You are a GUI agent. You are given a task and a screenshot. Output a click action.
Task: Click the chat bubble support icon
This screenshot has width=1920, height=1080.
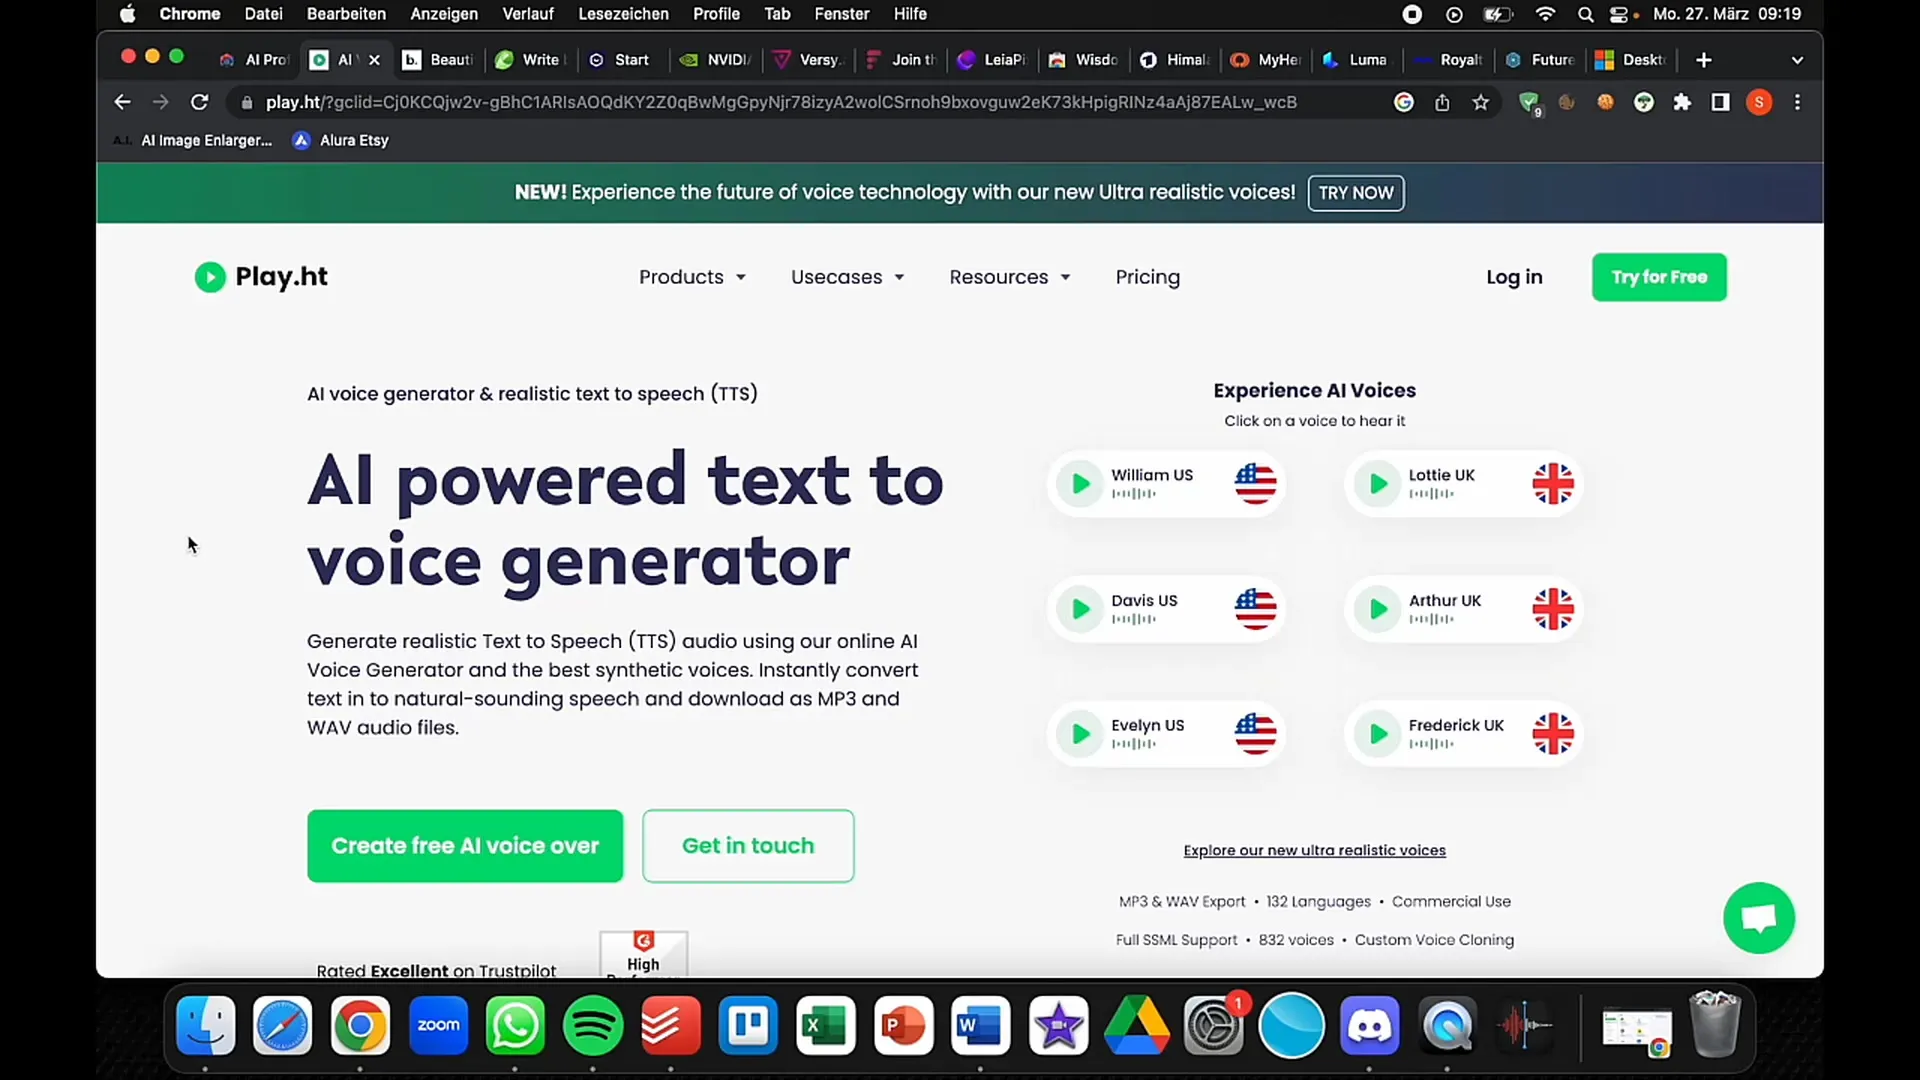1760,918
